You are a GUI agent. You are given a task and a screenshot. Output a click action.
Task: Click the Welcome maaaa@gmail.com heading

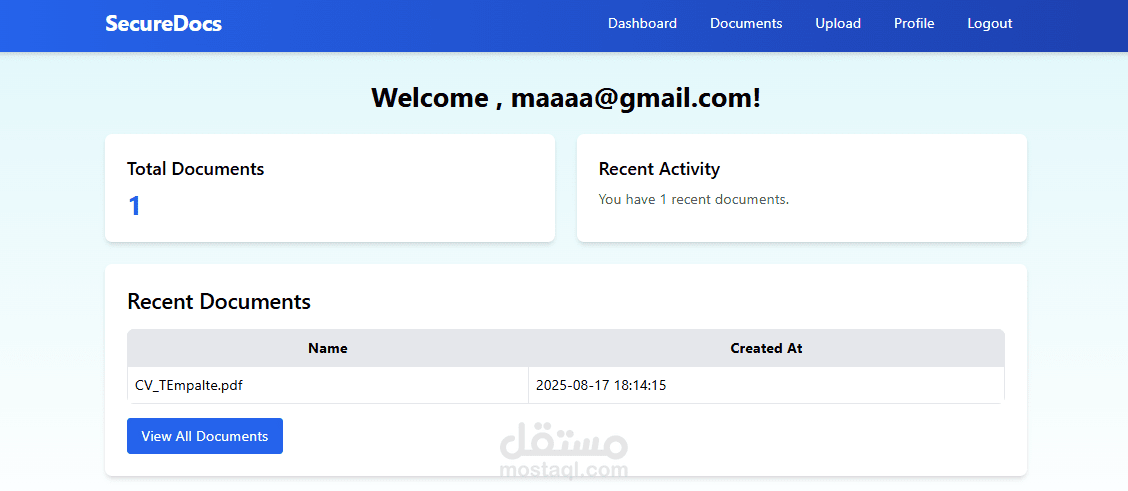[566, 98]
